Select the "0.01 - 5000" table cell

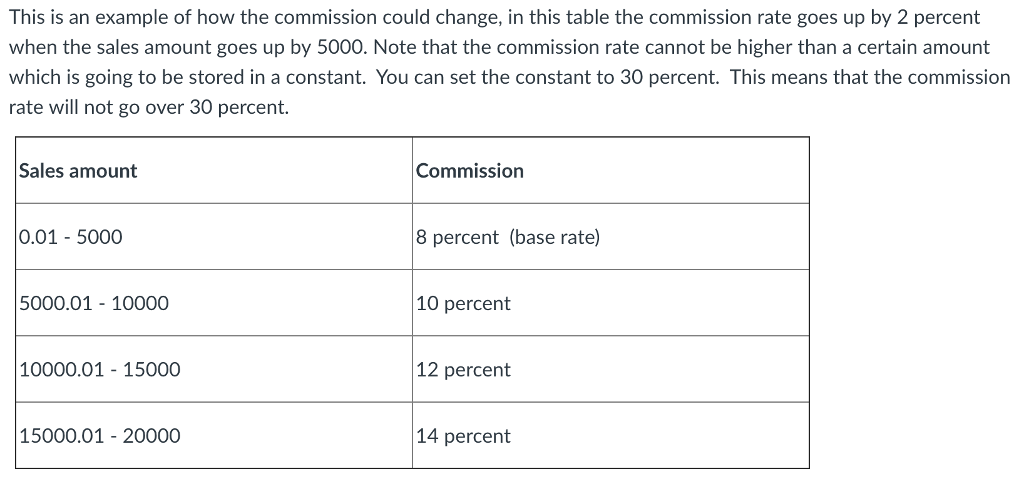[214, 236]
